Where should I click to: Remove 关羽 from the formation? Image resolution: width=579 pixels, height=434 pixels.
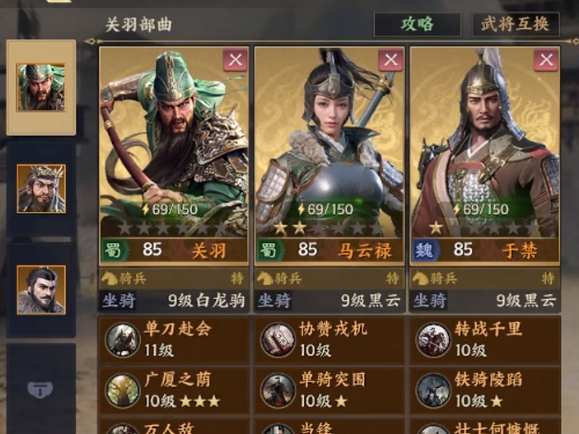pos(235,60)
